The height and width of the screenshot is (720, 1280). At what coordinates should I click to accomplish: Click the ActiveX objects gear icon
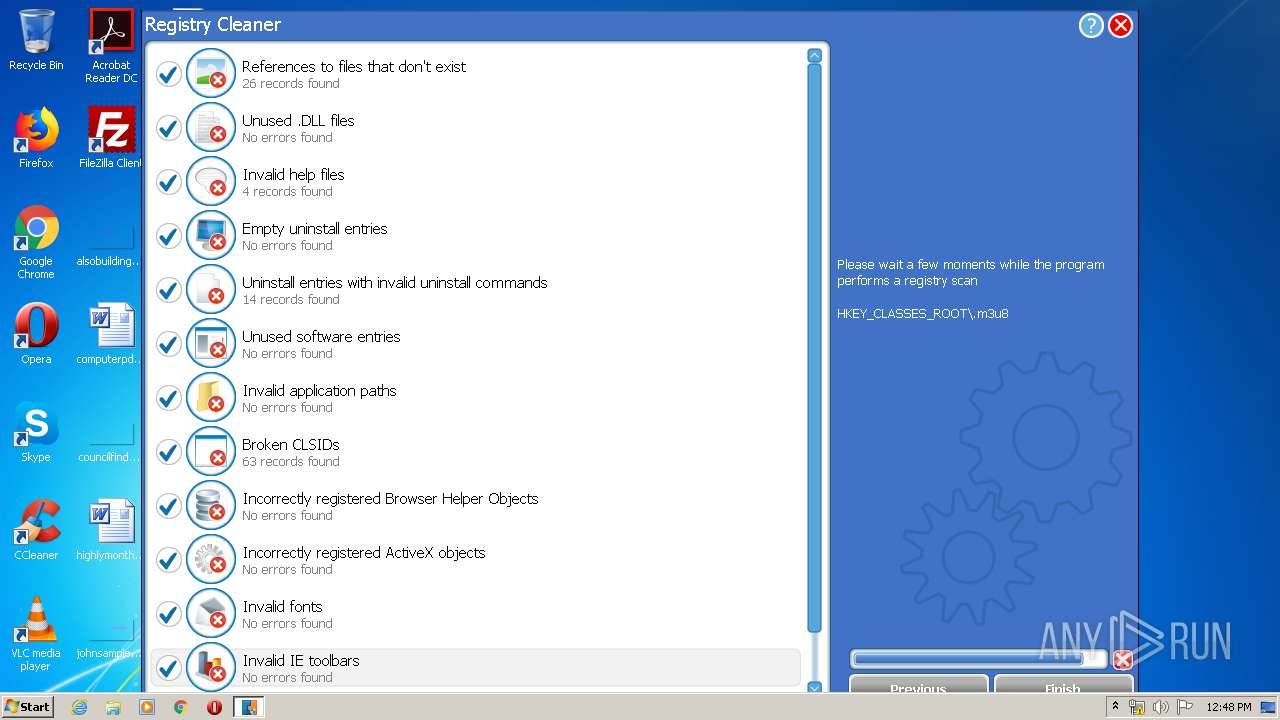pyautogui.click(x=211, y=560)
